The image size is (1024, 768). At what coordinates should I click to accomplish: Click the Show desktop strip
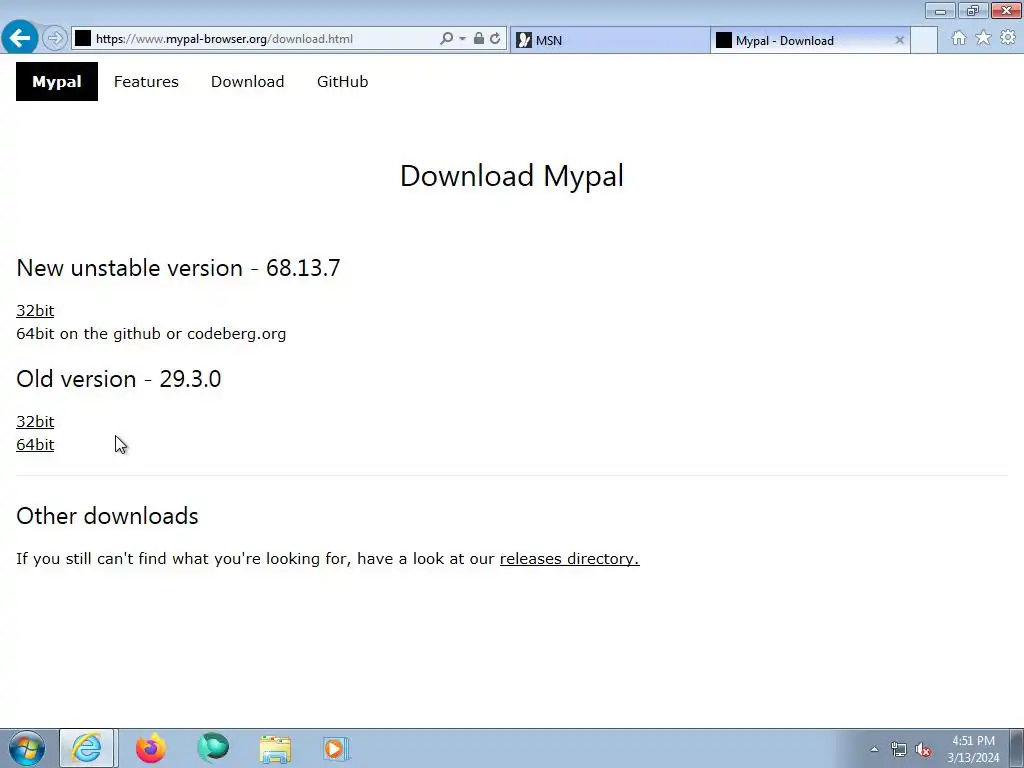1017,748
